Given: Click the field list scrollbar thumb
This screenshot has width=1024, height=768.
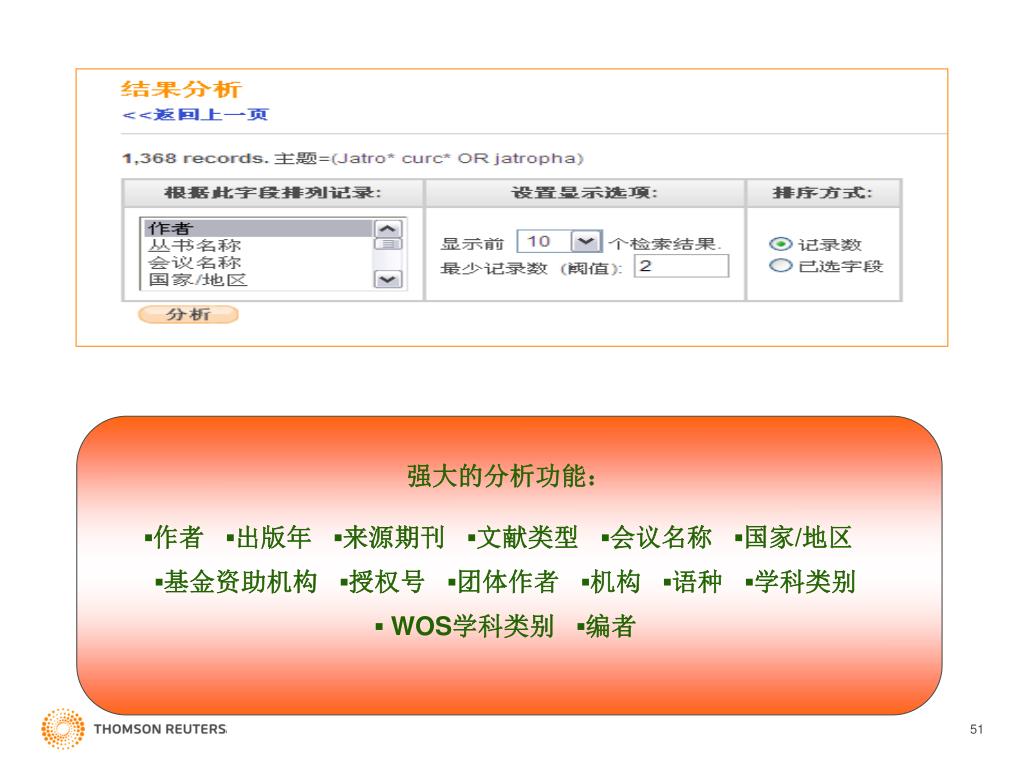Looking at the screenshot, I should (x=388, y=244).
